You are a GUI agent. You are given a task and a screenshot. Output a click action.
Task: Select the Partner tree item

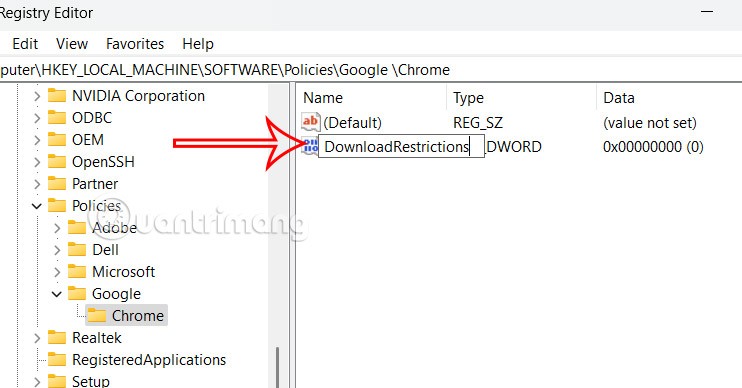pos(95,184)
